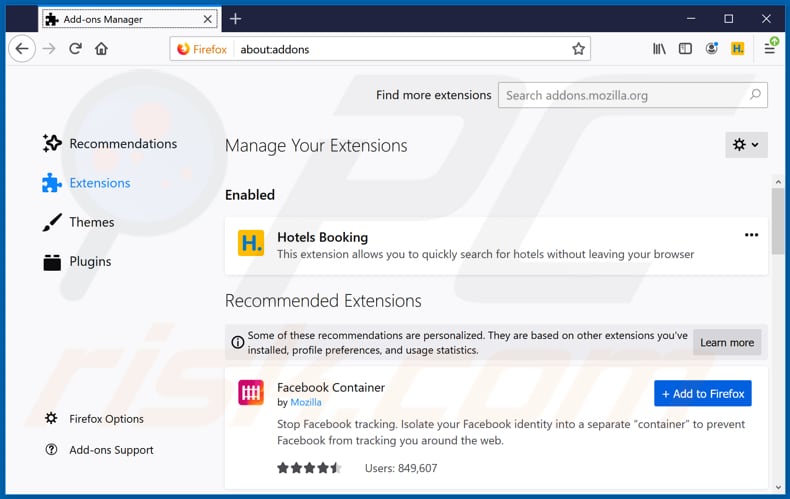790x499 pixels.
Task: Open the Library menu icon
Action: (659, 49)
